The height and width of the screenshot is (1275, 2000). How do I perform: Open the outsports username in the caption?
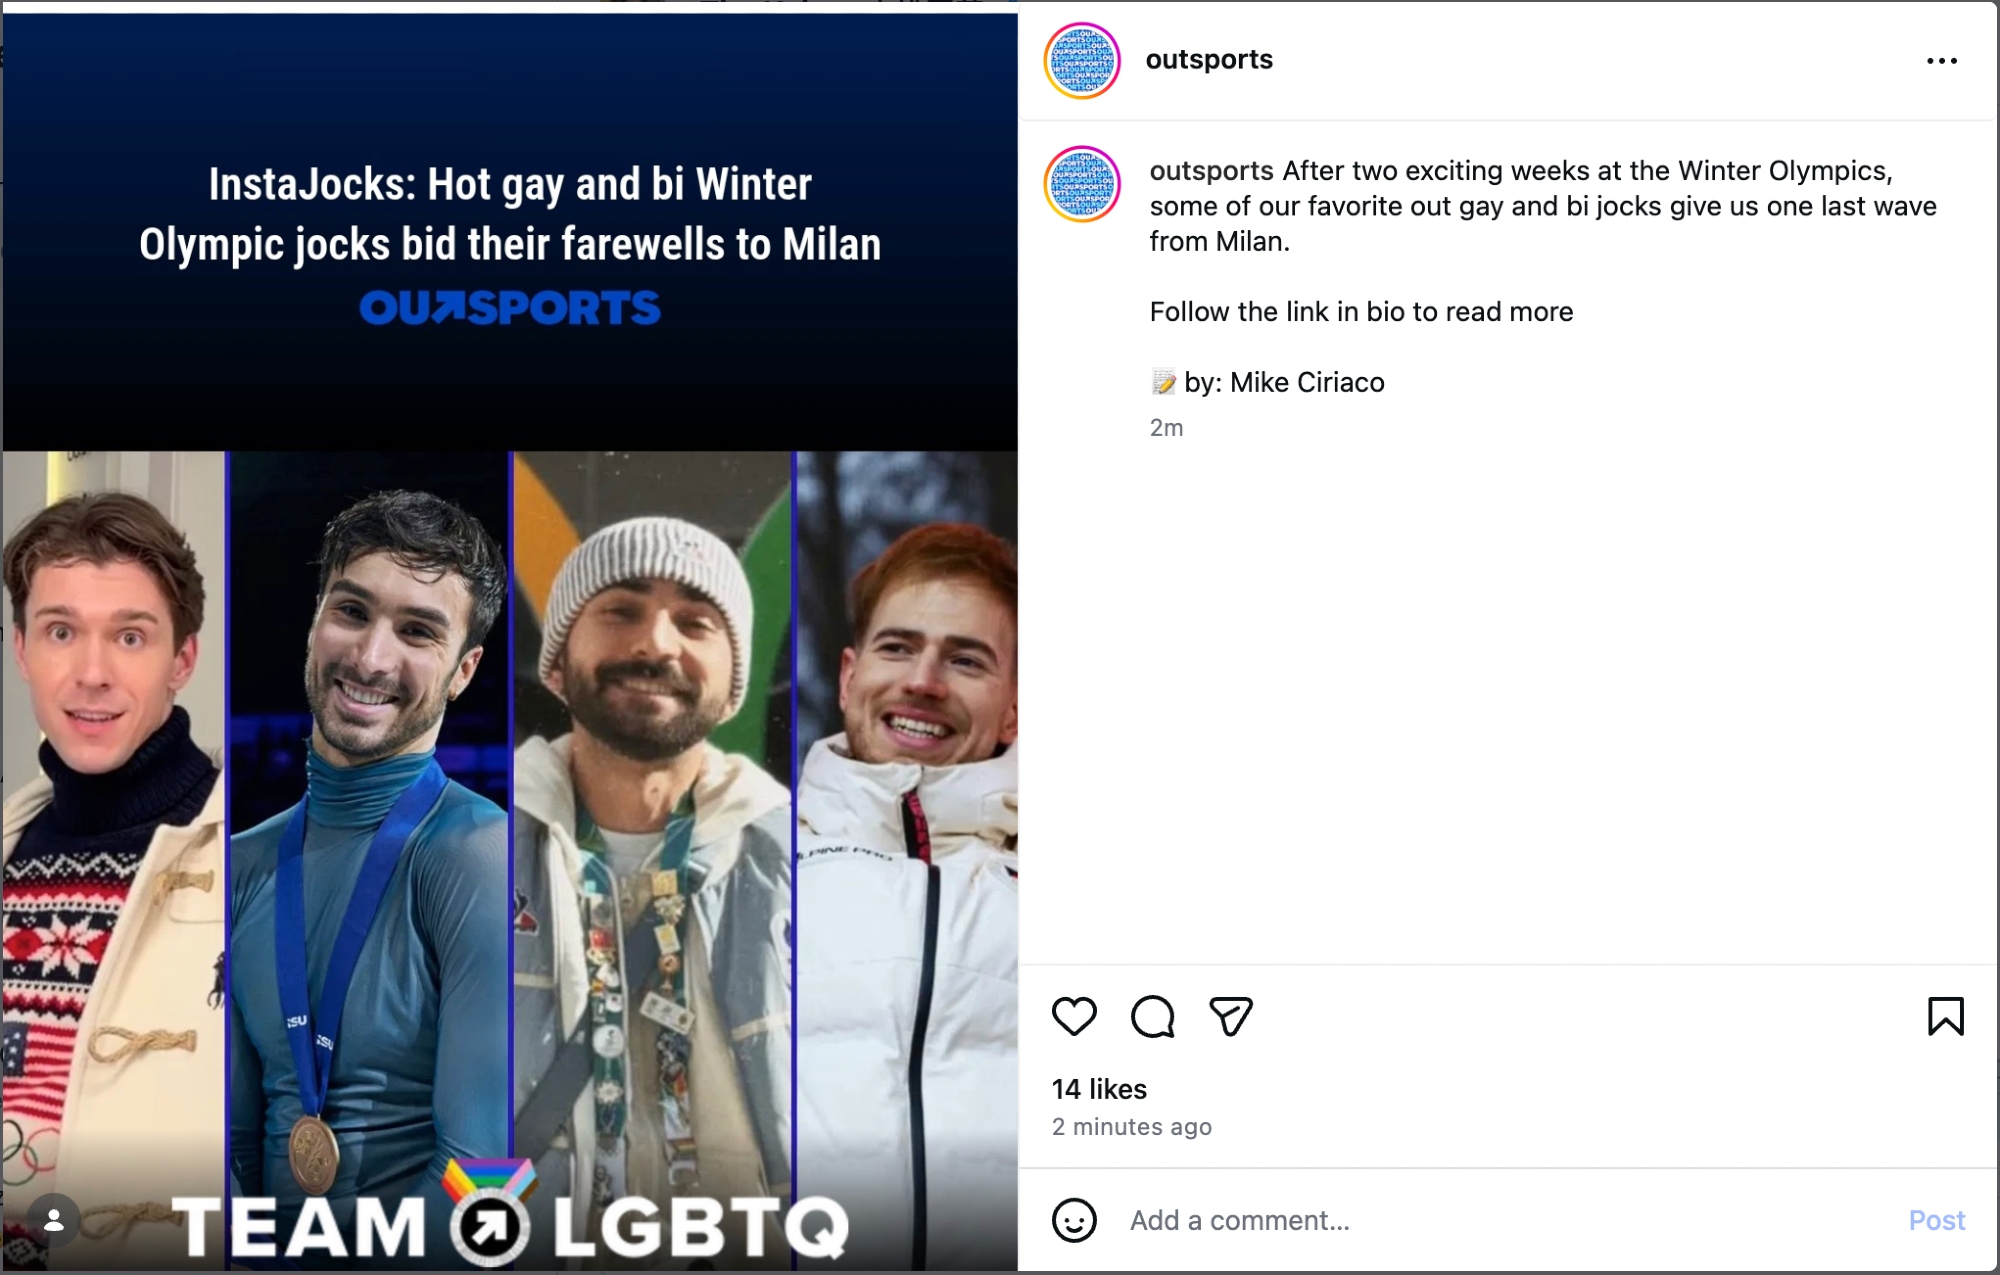(1211, 171)
